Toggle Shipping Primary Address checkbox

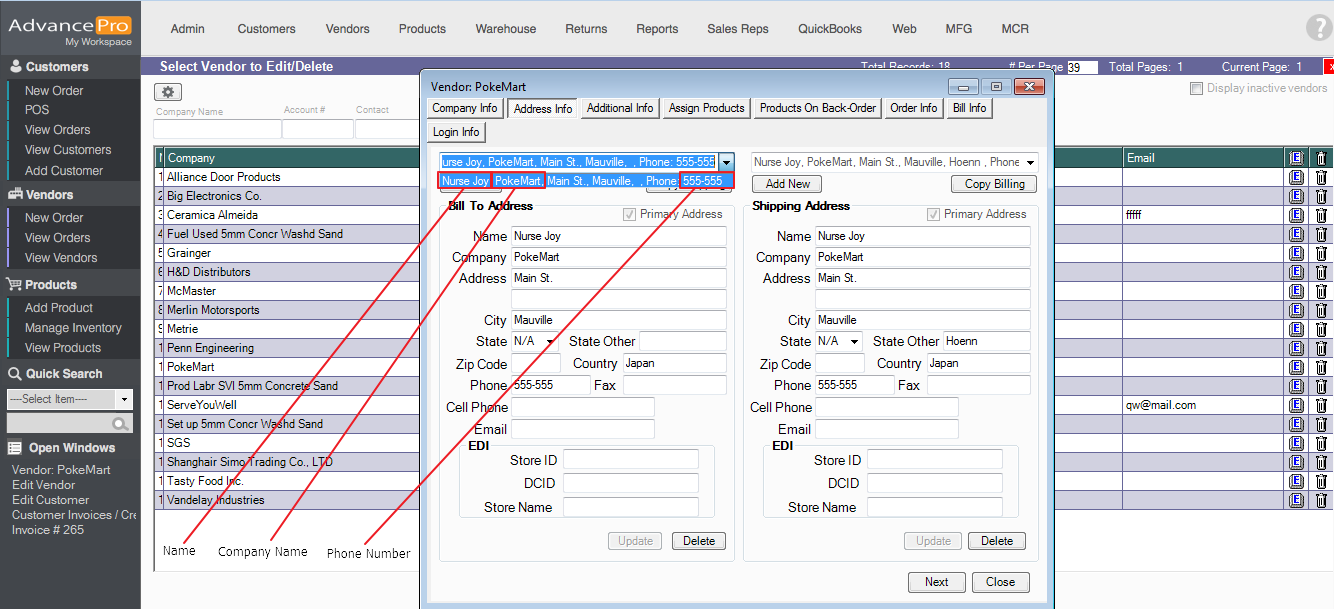pyautogui.click(x=933, y=214)
